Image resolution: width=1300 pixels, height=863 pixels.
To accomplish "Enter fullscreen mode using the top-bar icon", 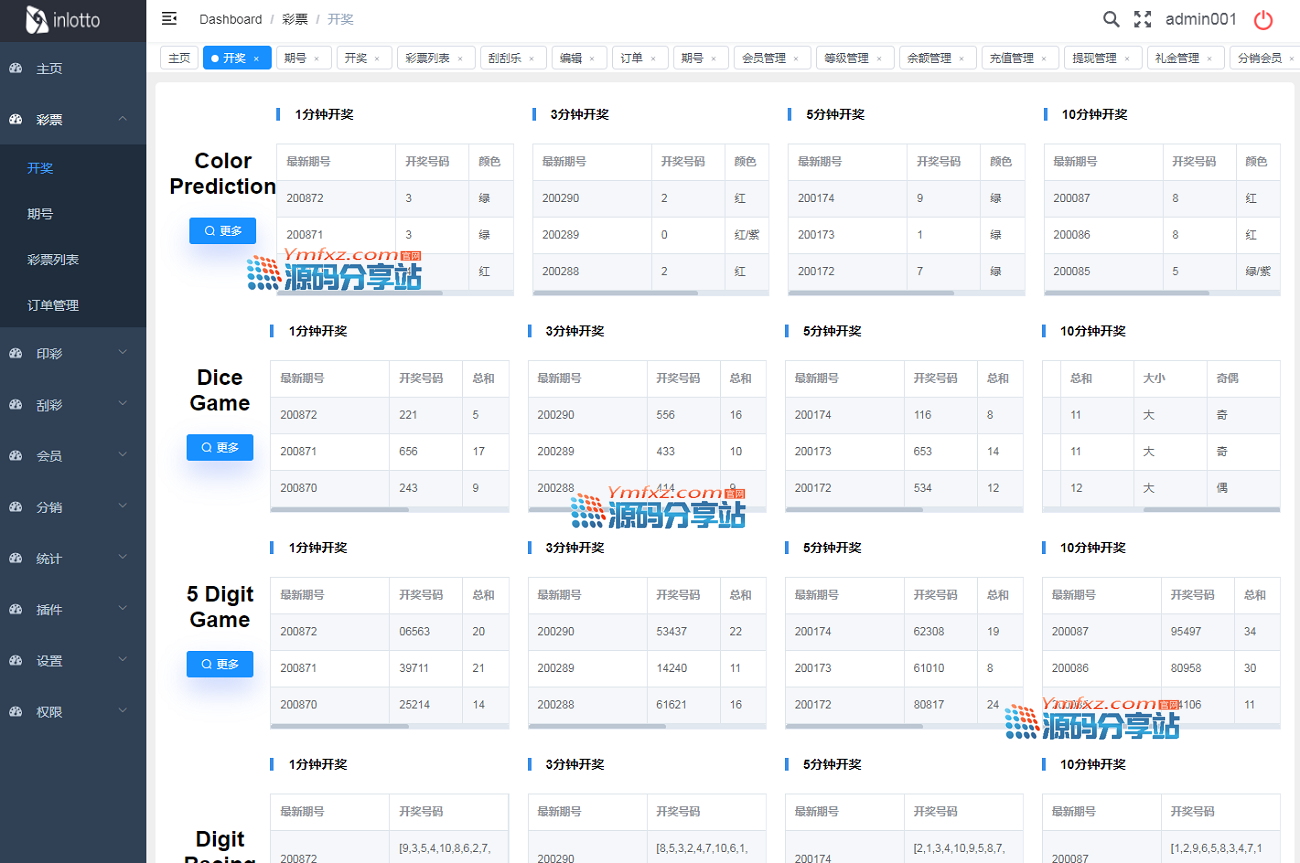I will (1142, 19).
